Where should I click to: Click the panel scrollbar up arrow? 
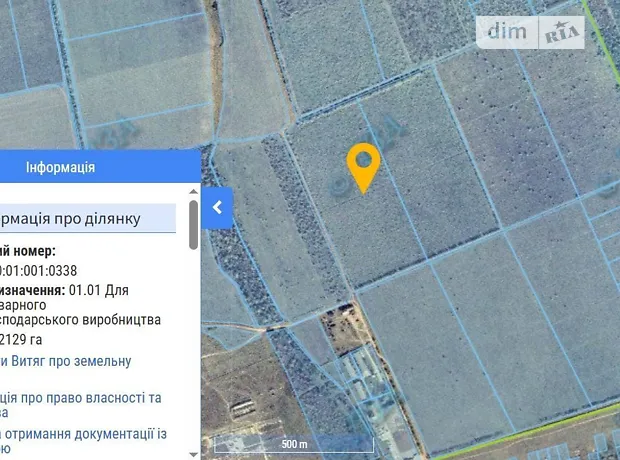coord(193,190)
